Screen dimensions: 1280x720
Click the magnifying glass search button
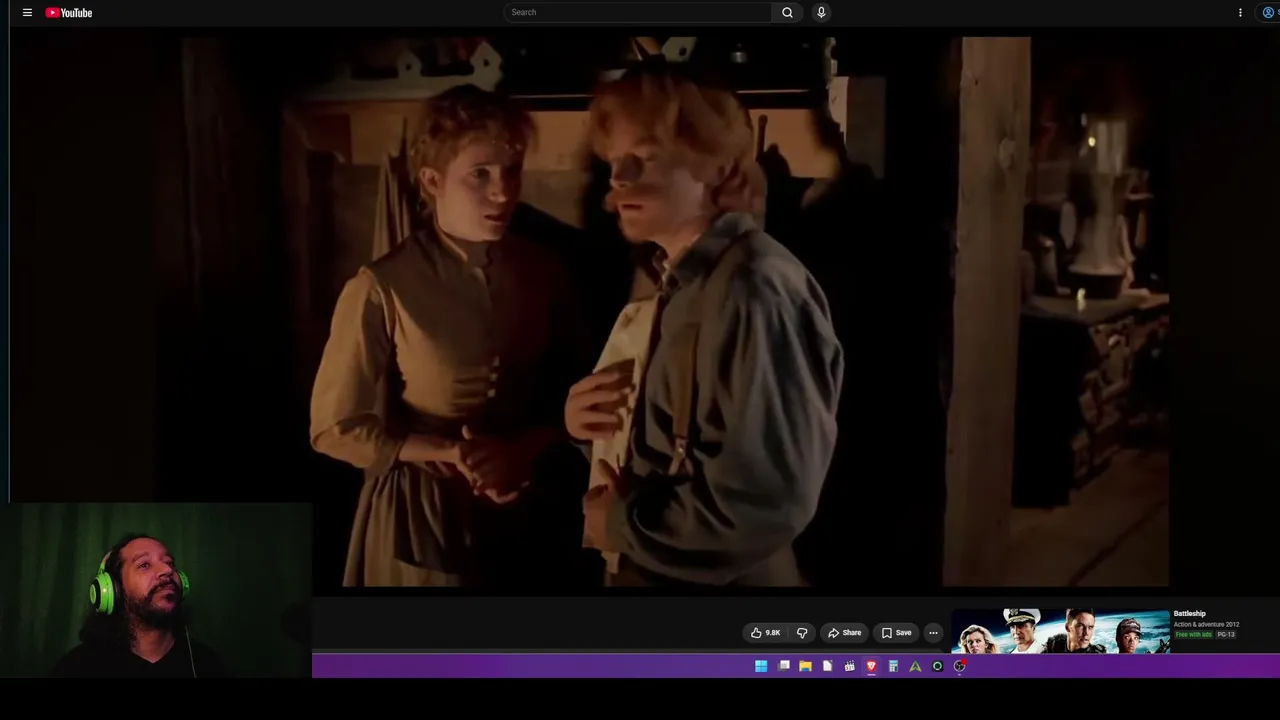point(787,12)
